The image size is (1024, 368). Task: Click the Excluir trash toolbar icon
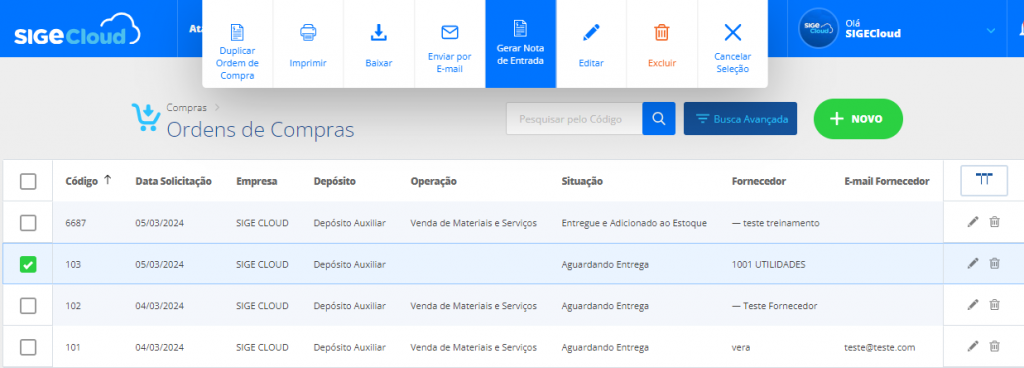point(662,32)
